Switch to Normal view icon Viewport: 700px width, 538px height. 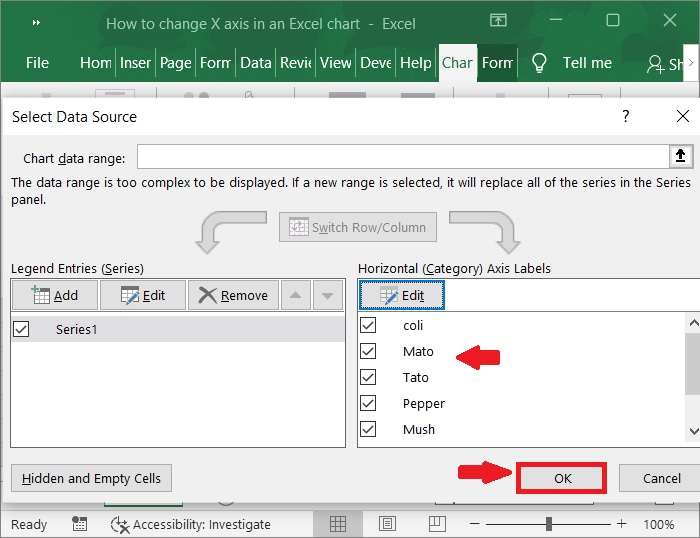point(338,524)
